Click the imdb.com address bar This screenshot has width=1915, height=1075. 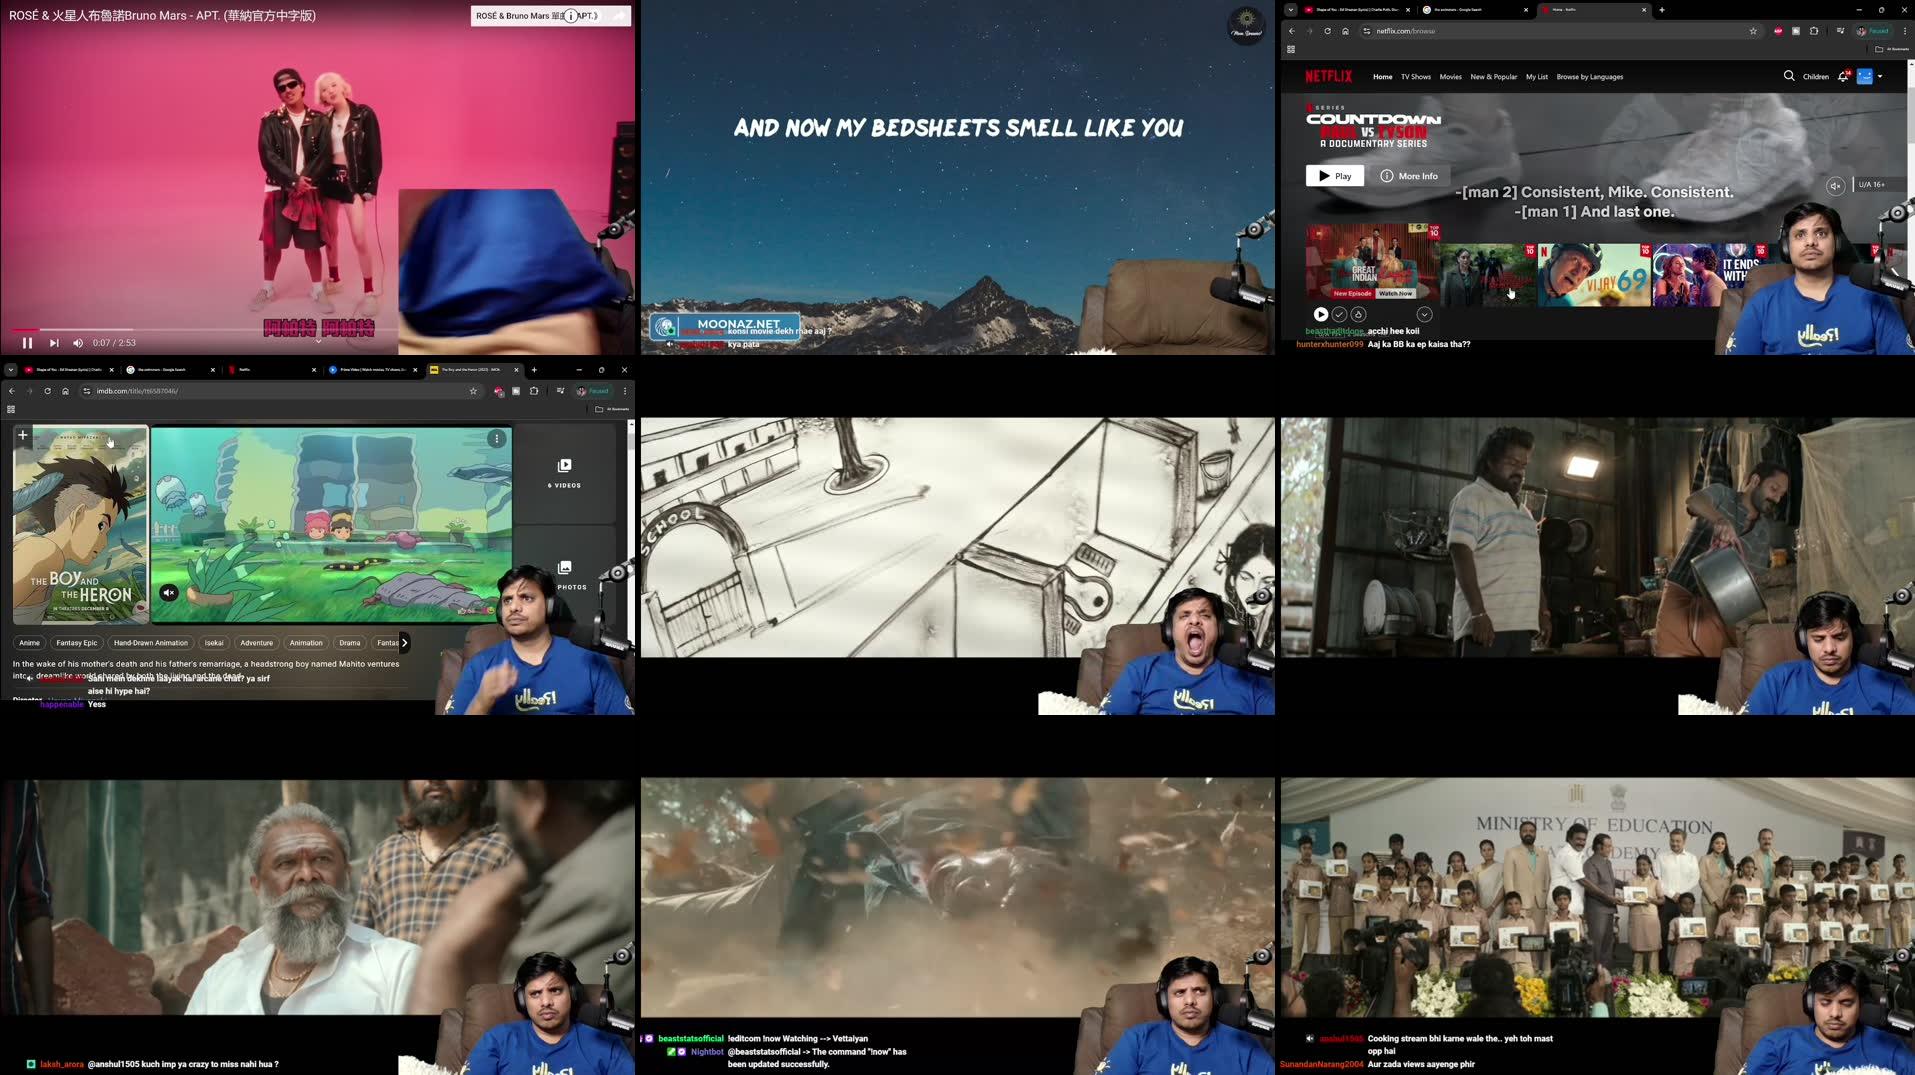click(x=280, y=391)
